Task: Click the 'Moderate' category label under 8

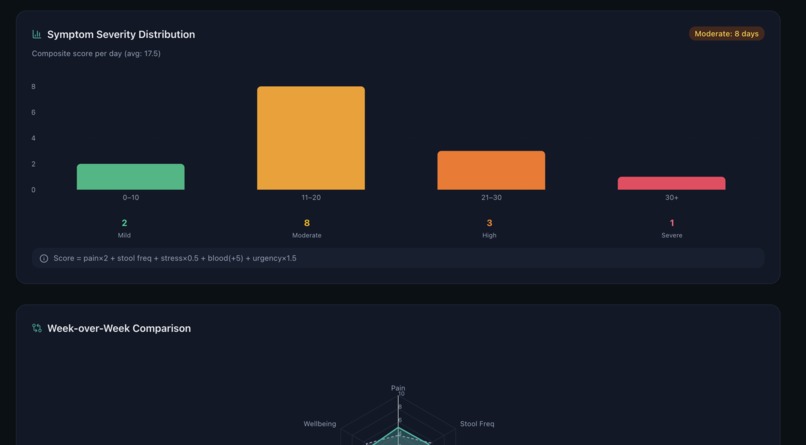Action: [307, 235]
